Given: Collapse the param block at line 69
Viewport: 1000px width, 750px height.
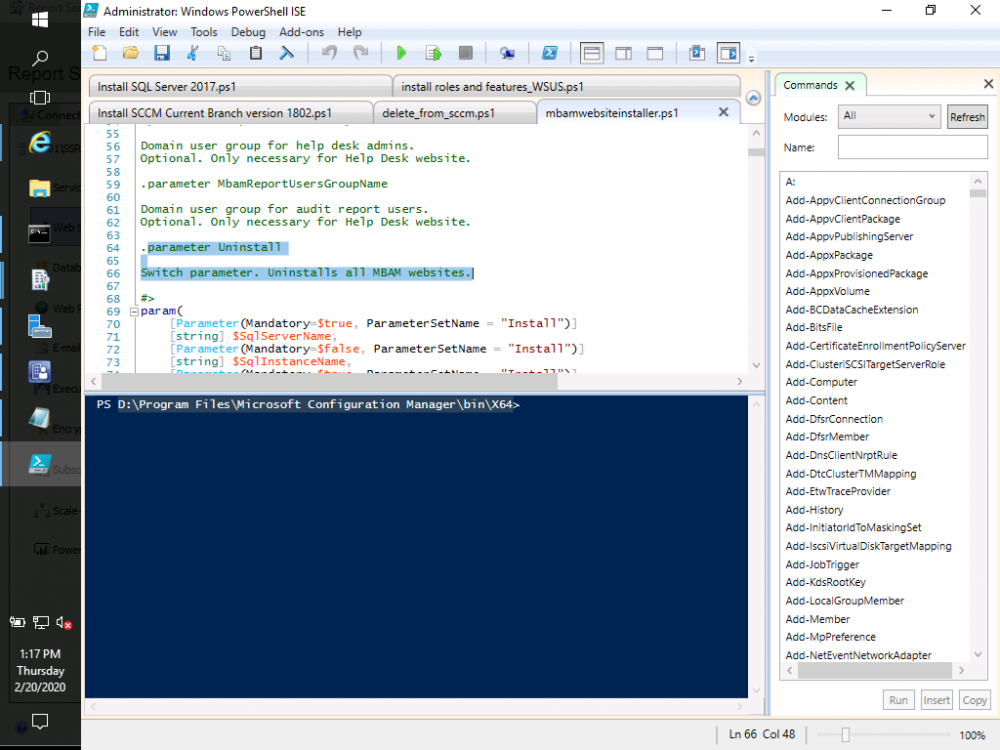Looking at the screenshot, I should pyautogui.click(x=134, y=311).
